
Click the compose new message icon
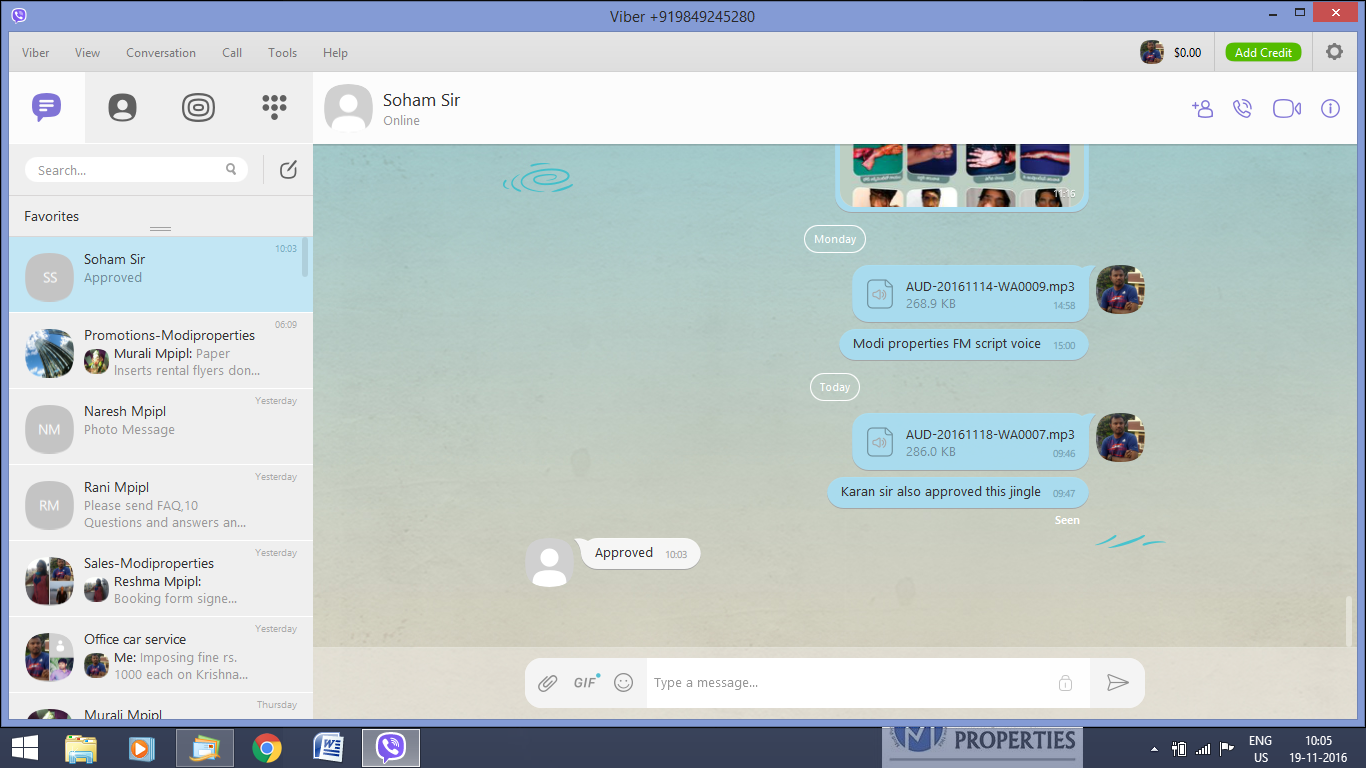pos(288,170)
